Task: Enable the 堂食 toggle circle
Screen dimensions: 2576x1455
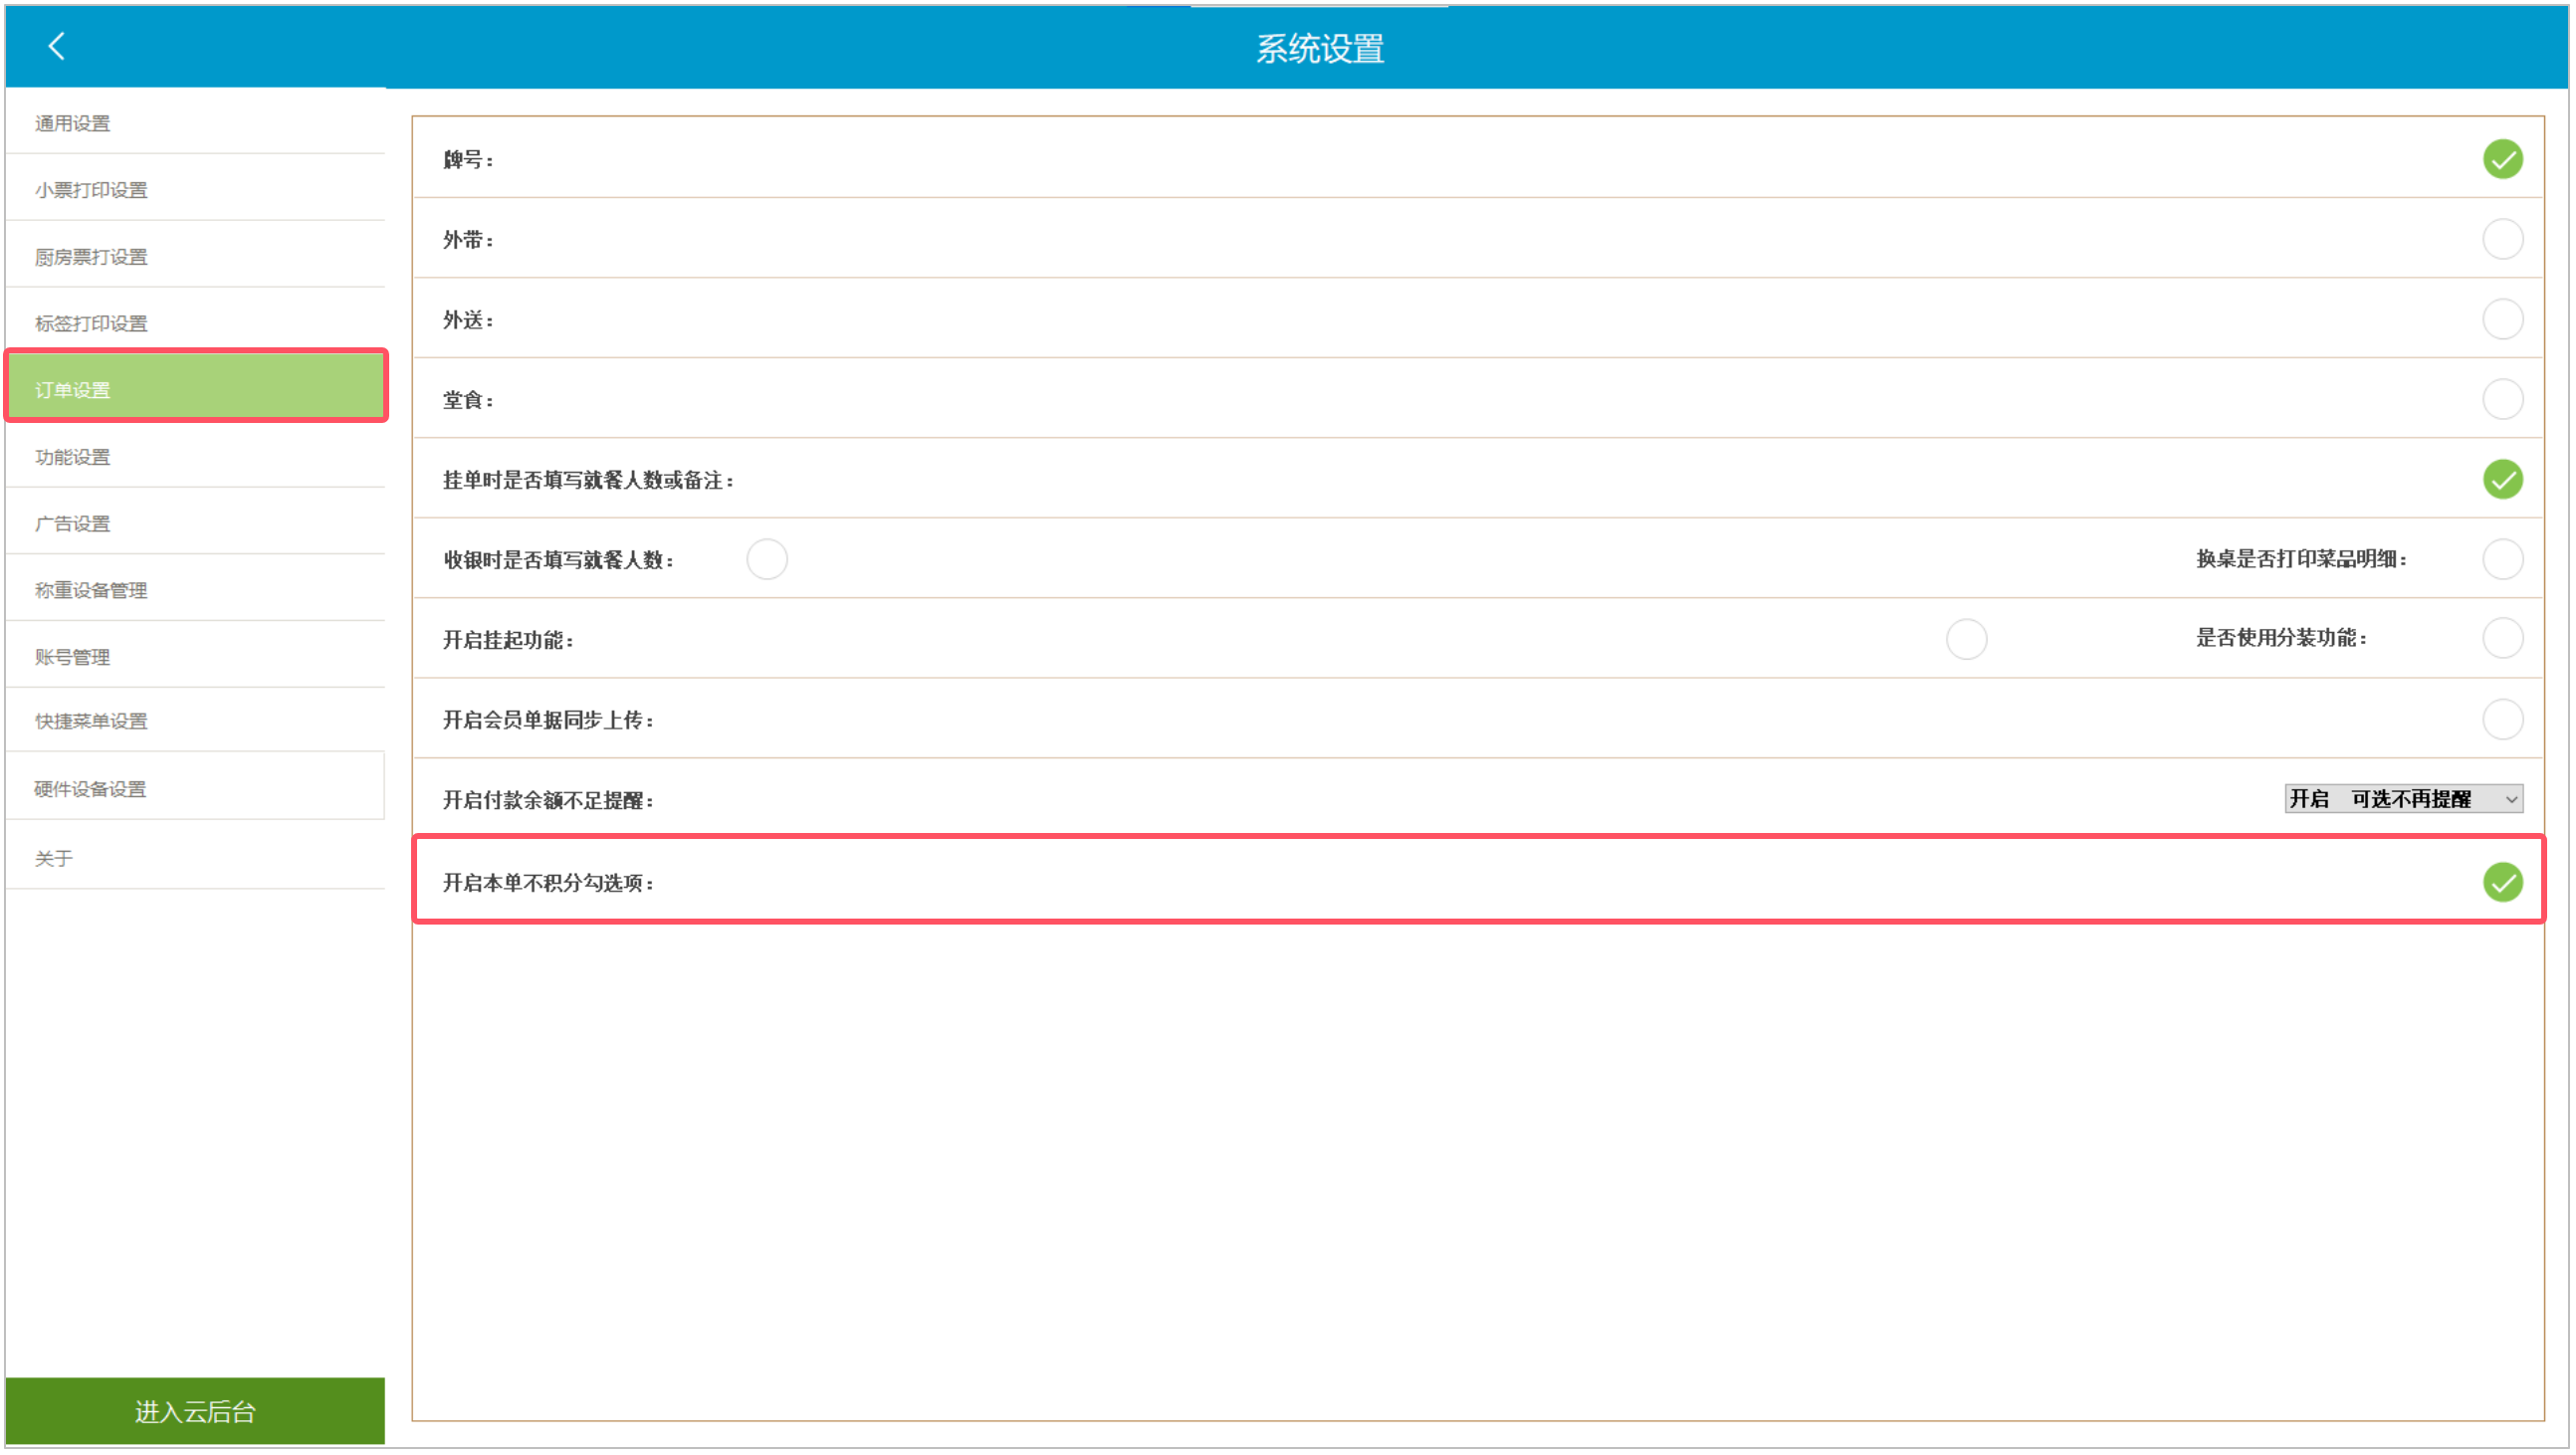Action: click(x=2501, y=399)
